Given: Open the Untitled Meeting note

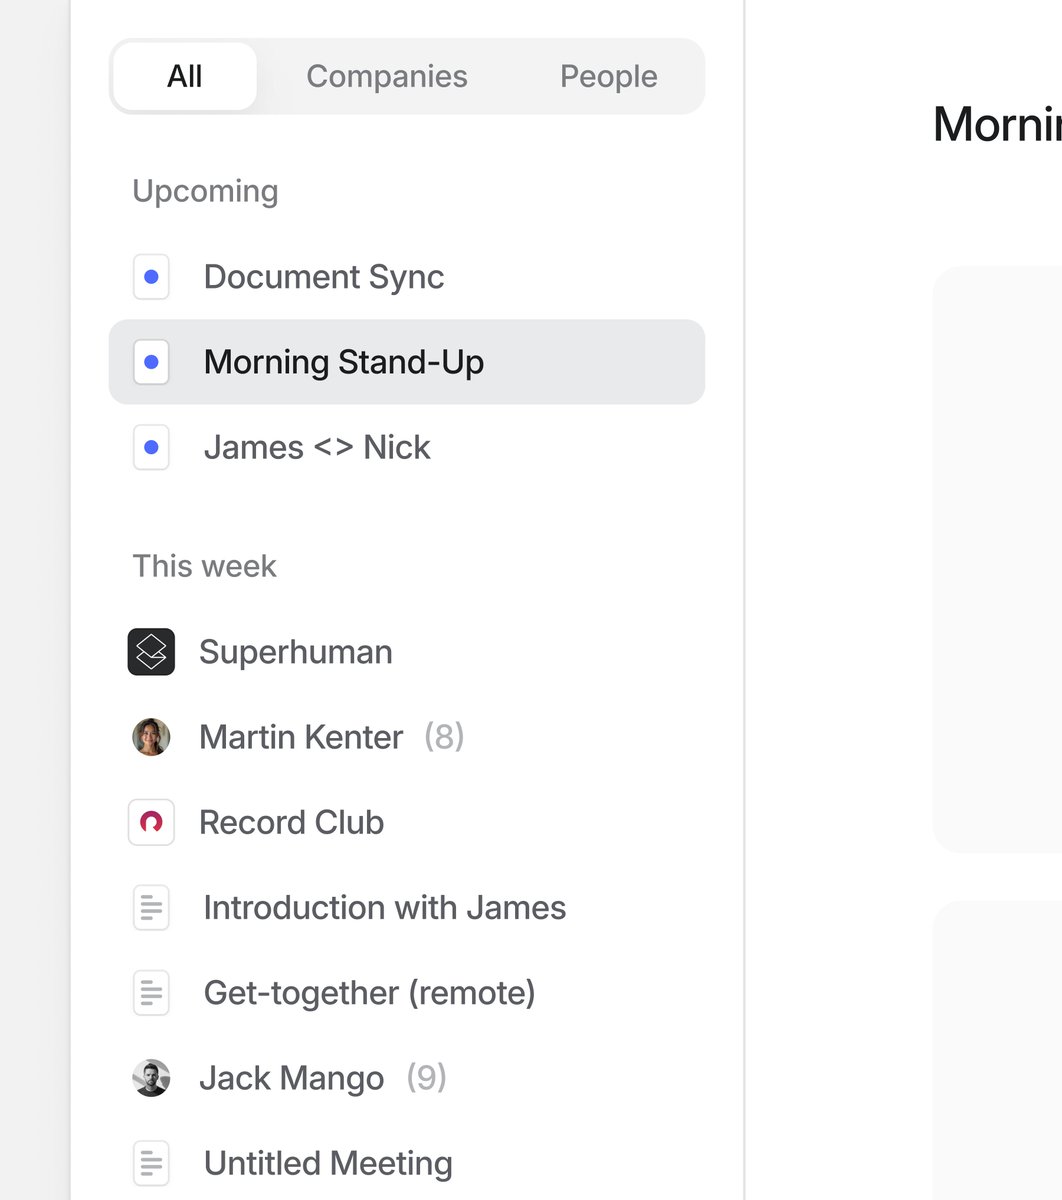Looking at the screenshot, I should click(x=328, y=1163).
